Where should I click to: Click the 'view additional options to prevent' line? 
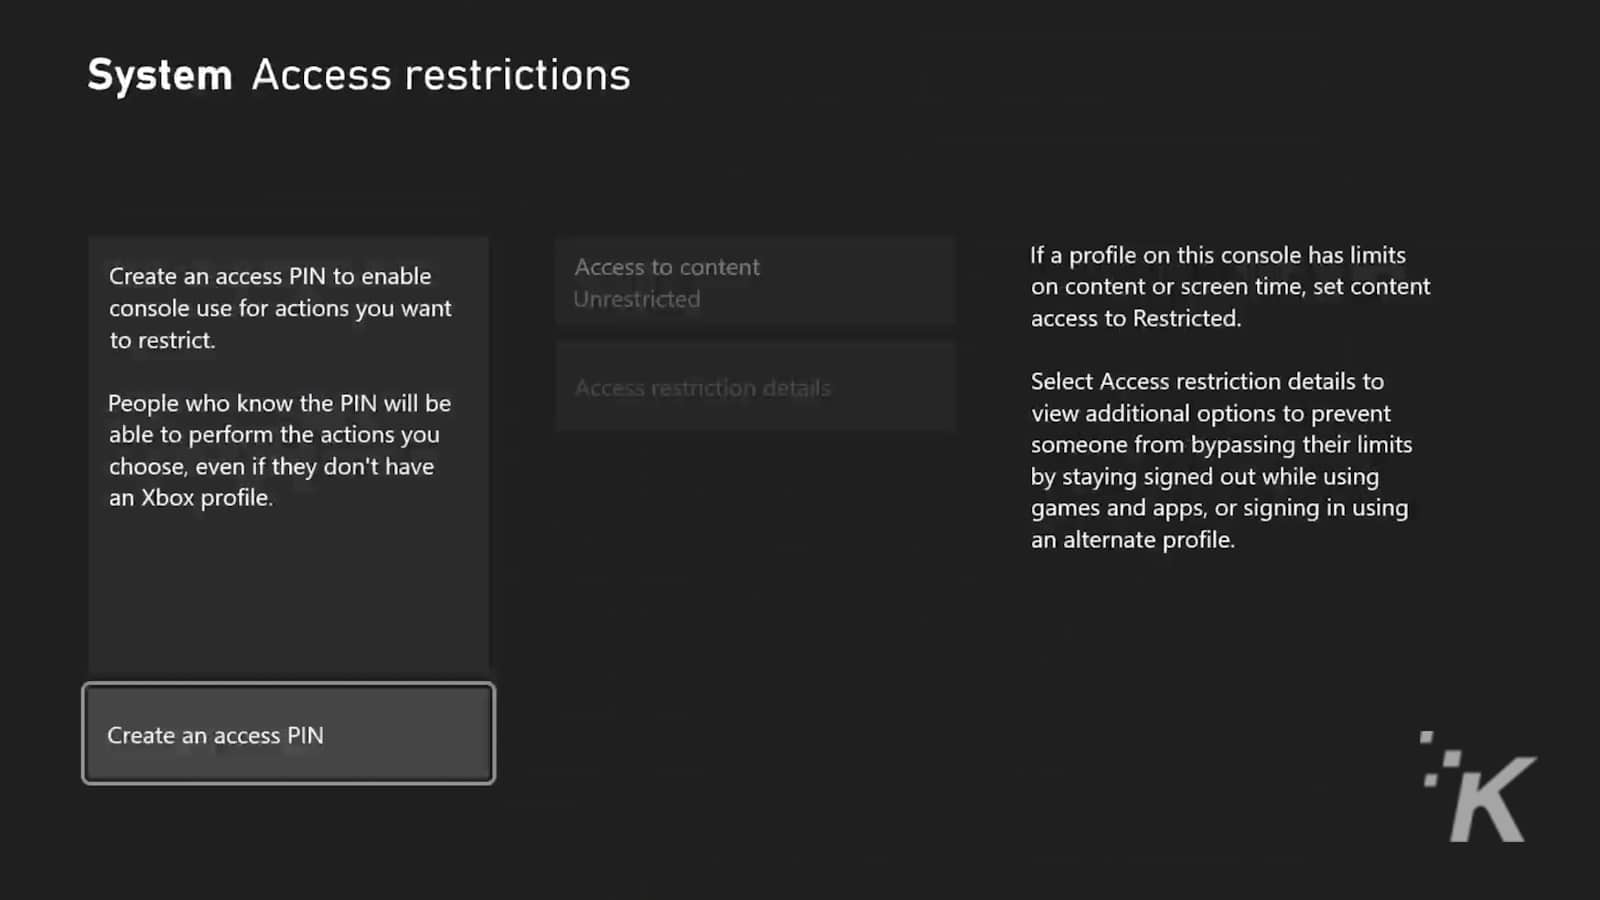[1211, 413]
